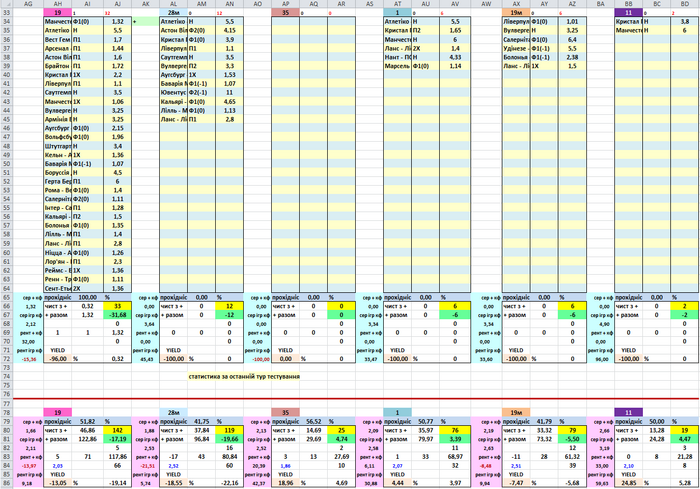
Task: Click the 'Арсенал' cell
Action: [x=58, y=48]
